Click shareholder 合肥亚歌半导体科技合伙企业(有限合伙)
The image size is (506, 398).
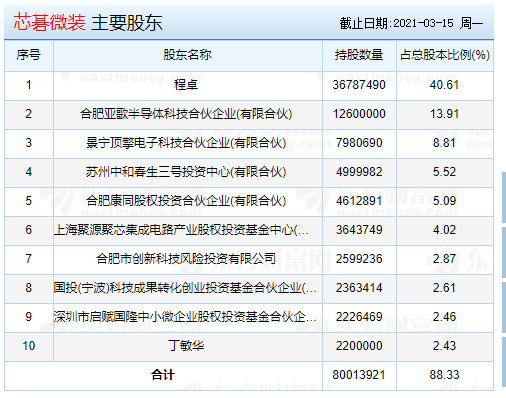(186, 114)
